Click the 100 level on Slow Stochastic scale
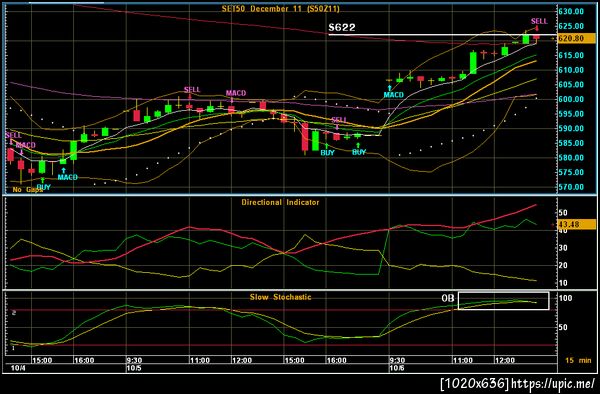Image resolution: width=600 pixels, height=394 pixels. click(x=566, y=298)
